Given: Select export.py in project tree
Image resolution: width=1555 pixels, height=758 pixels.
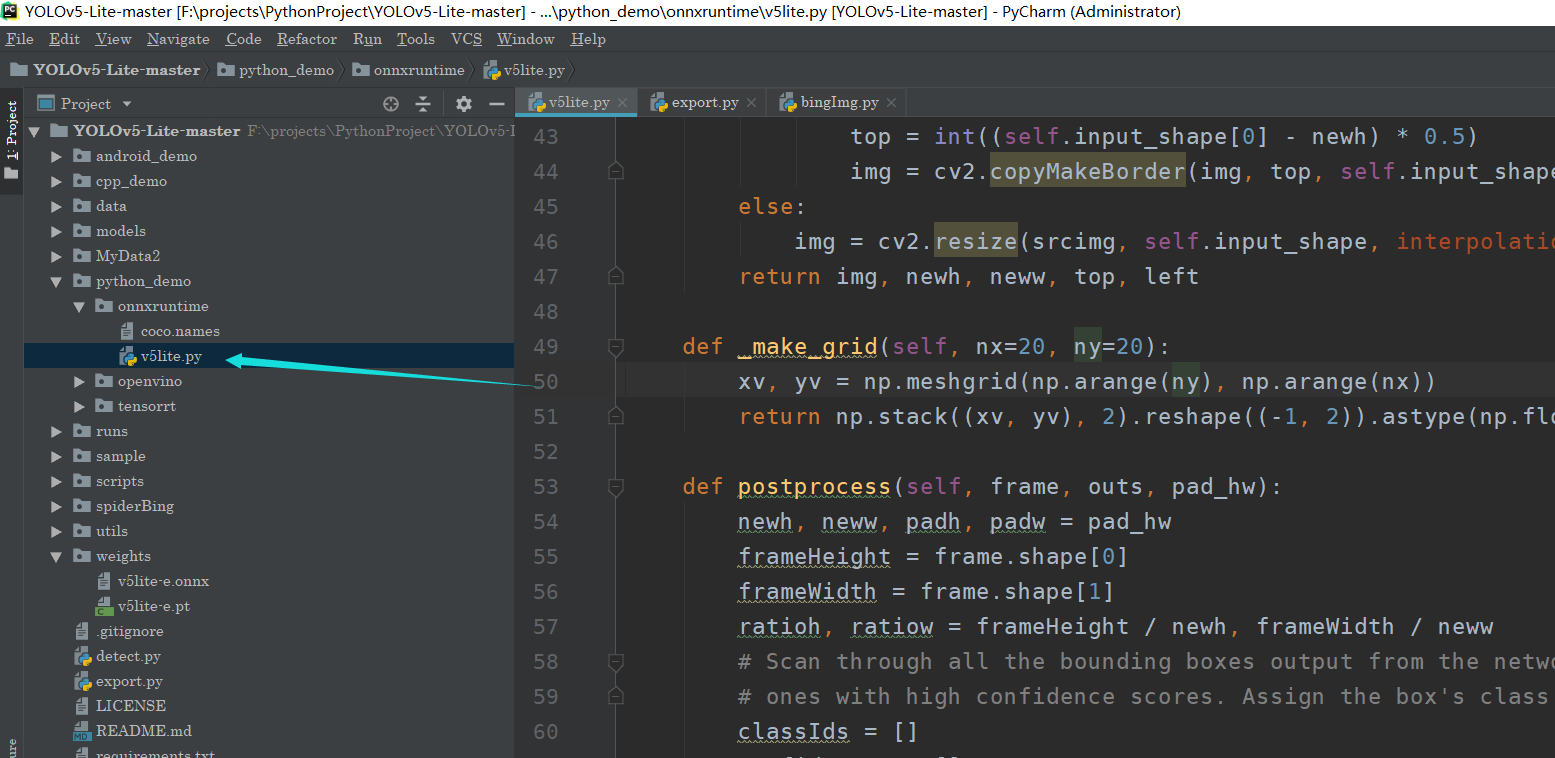Looking at the screenshot, I should tap(119, 681).
